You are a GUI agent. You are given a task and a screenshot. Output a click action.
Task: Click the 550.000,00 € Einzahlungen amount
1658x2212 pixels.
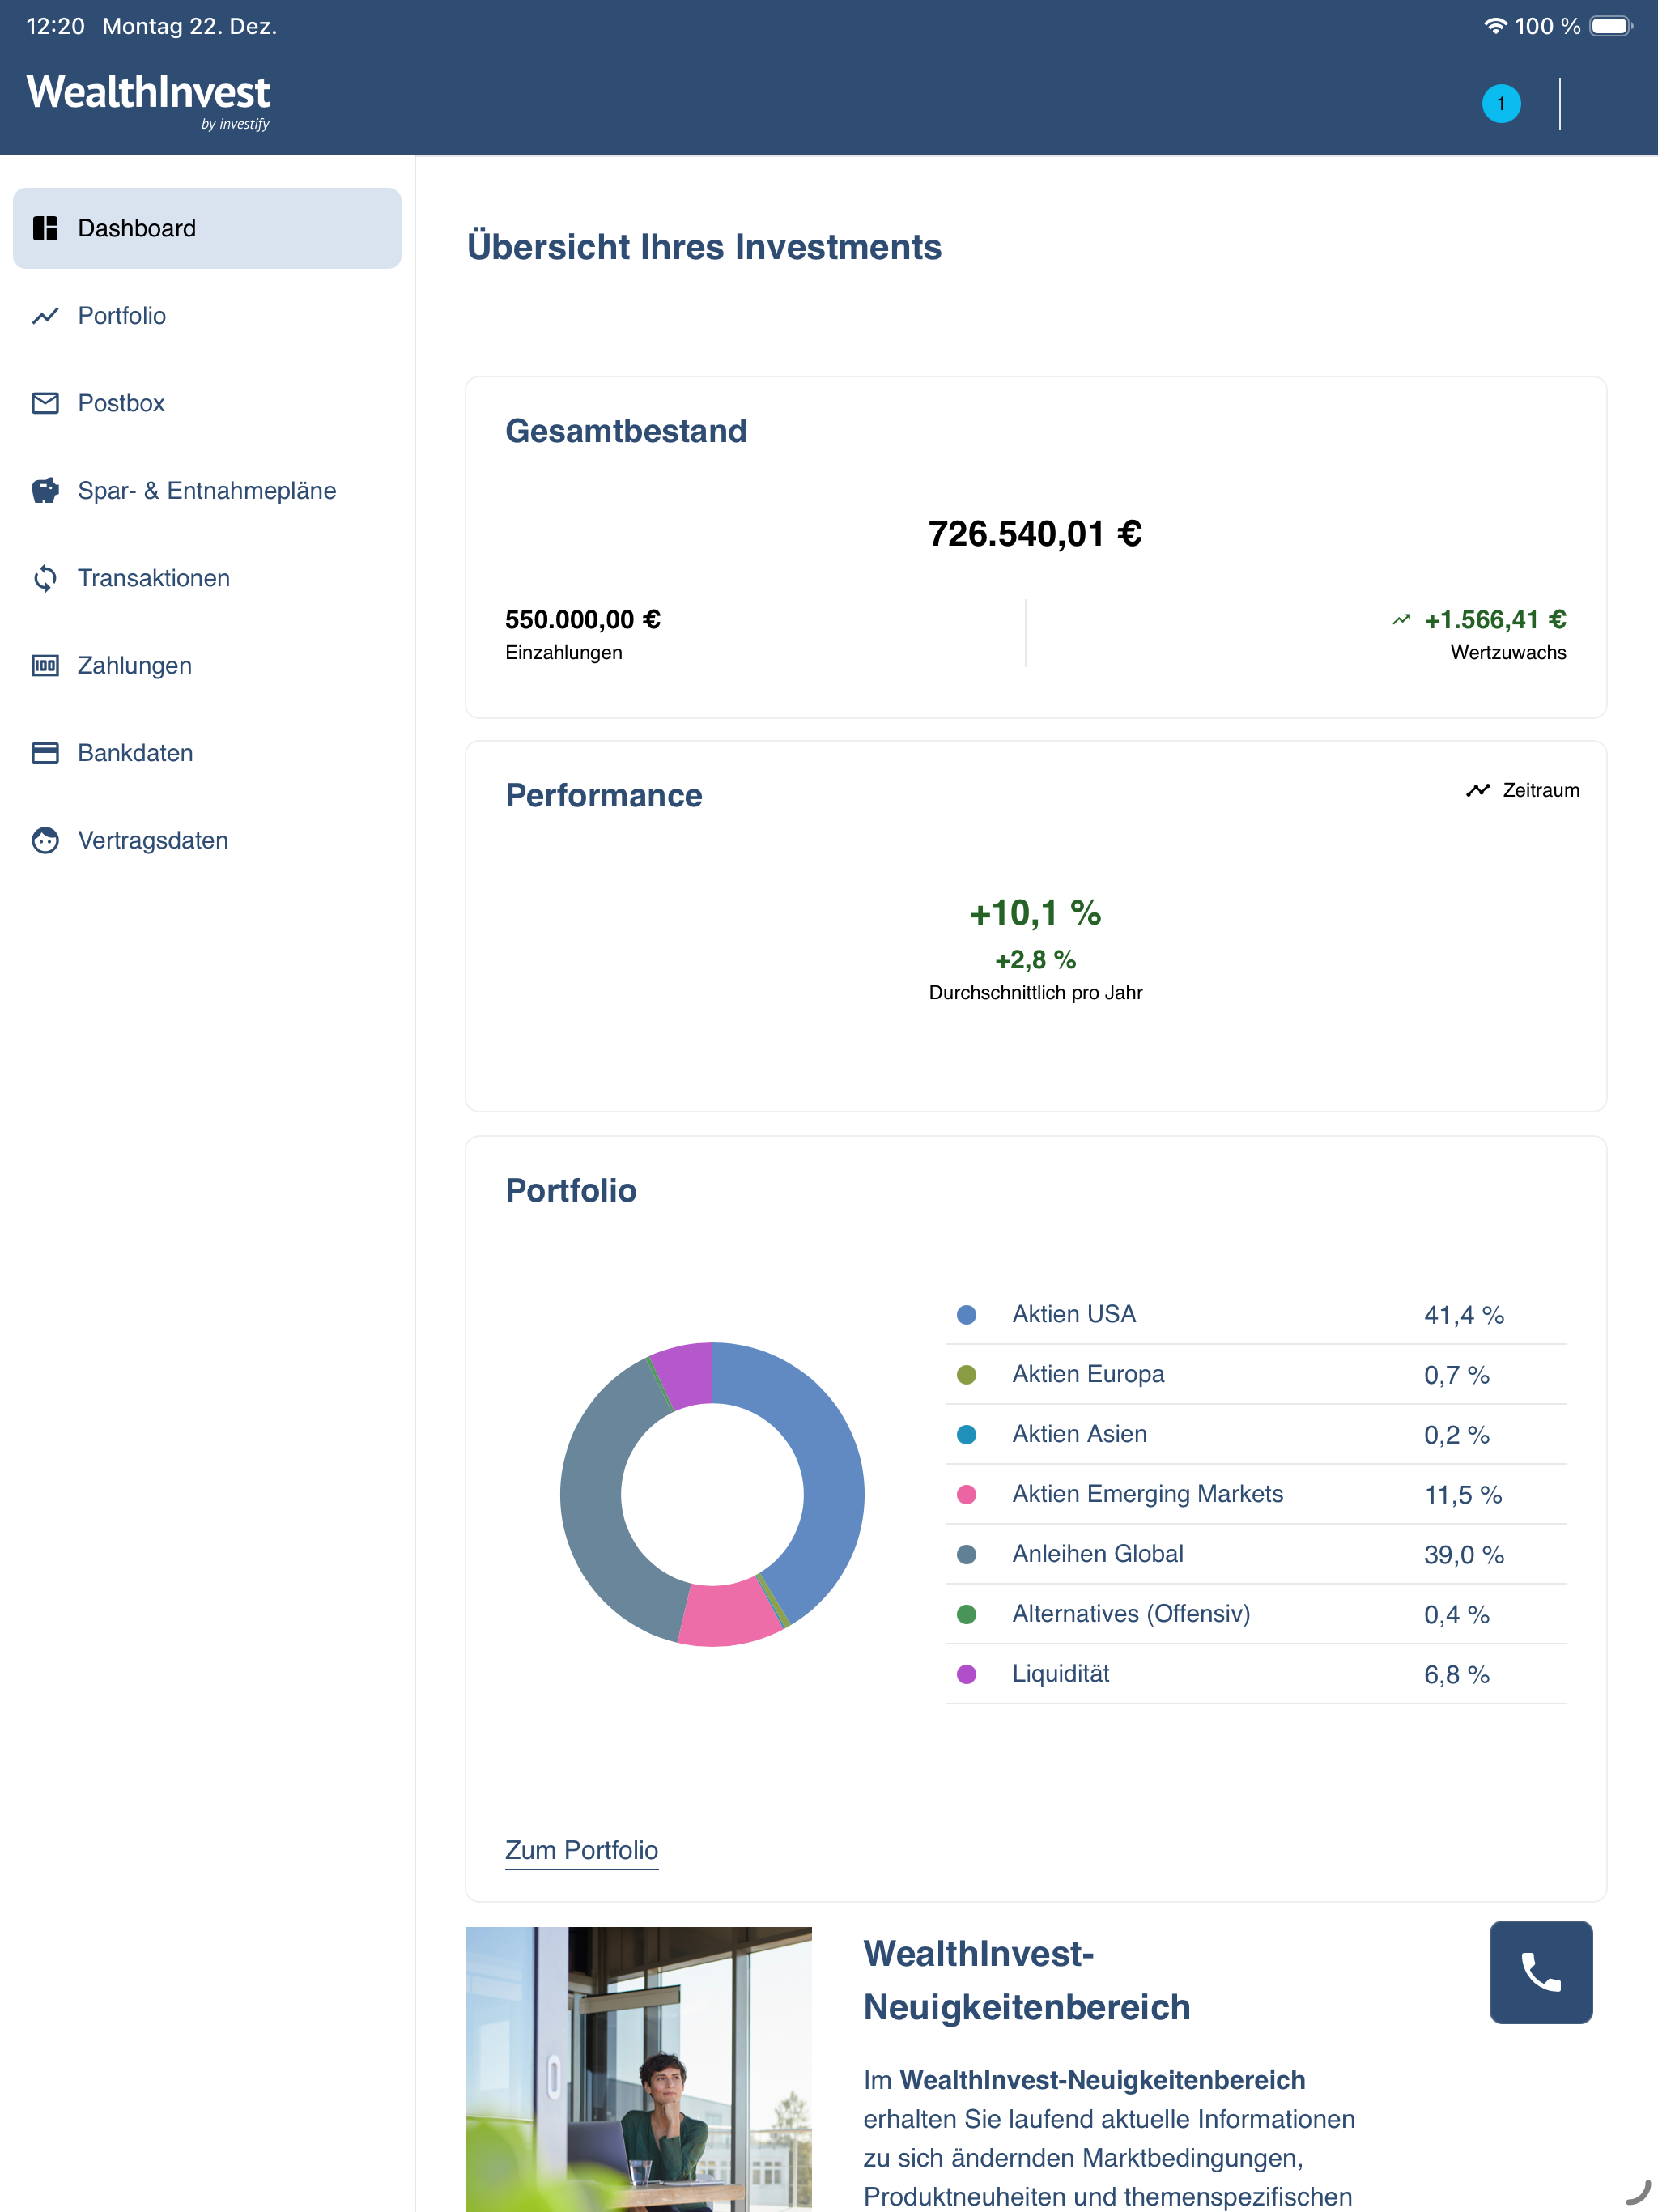click(x=582, y=620)
